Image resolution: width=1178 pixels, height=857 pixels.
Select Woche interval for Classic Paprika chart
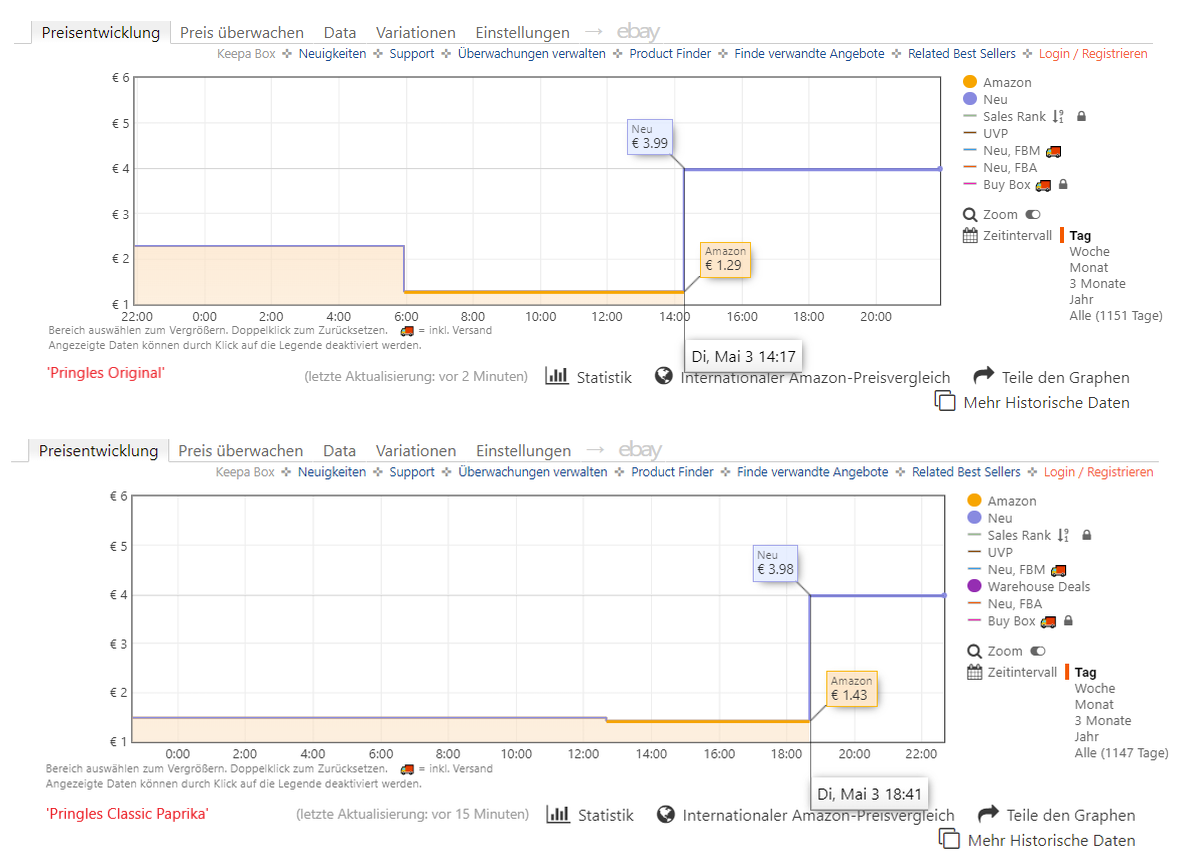[x=1095, y=689]
